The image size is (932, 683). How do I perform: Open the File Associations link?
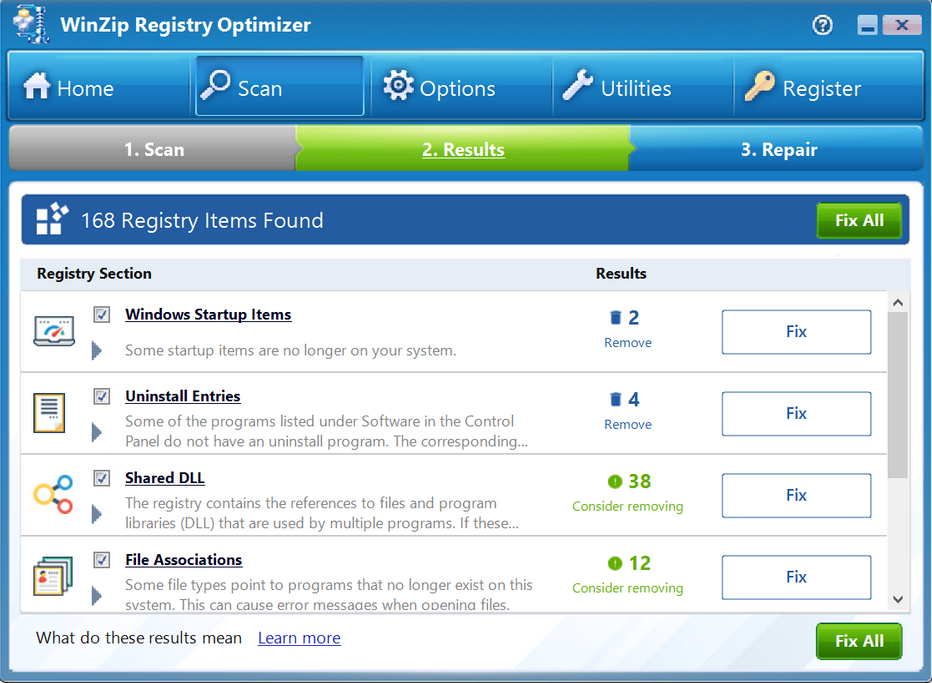[x=183, y=560]
